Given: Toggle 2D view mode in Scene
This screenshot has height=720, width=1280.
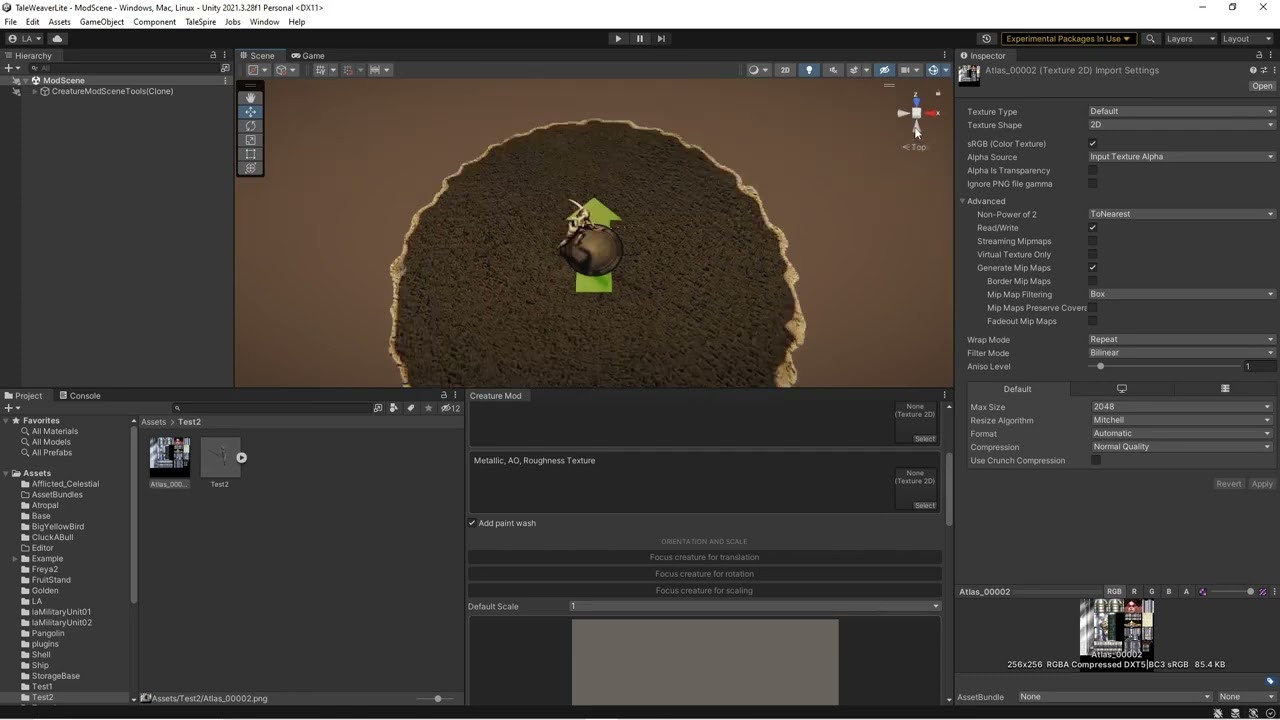Looking at the screenshot, I should point(785,70).
